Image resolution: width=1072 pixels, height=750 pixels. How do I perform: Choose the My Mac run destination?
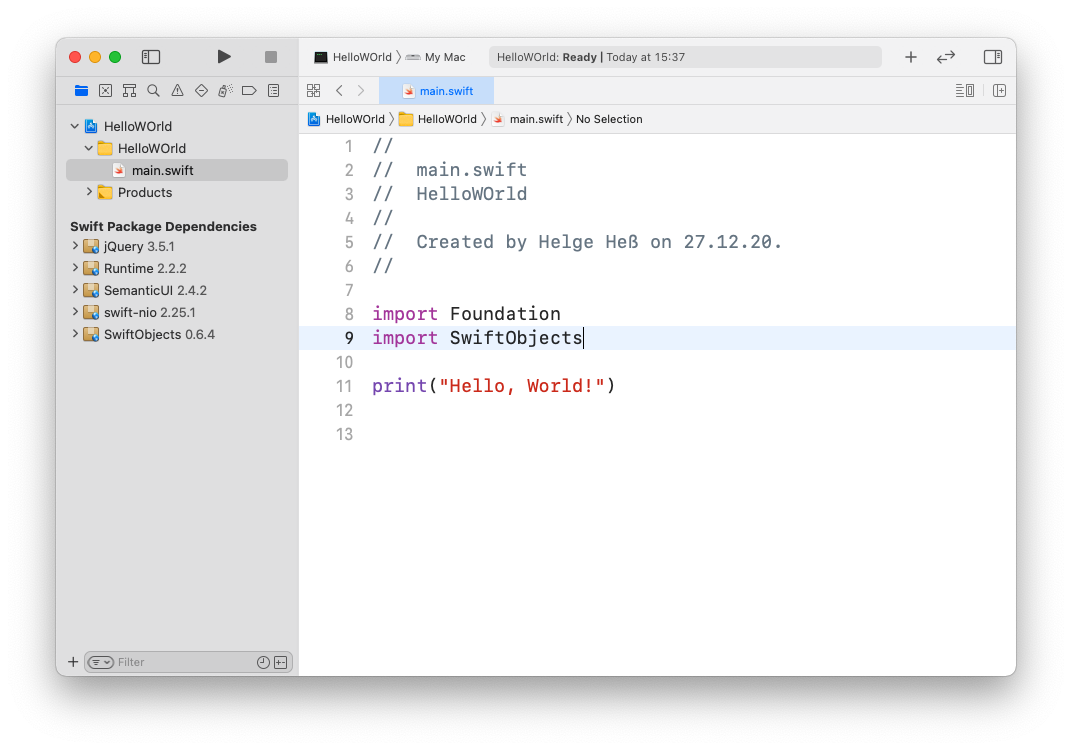pos(436,57)
